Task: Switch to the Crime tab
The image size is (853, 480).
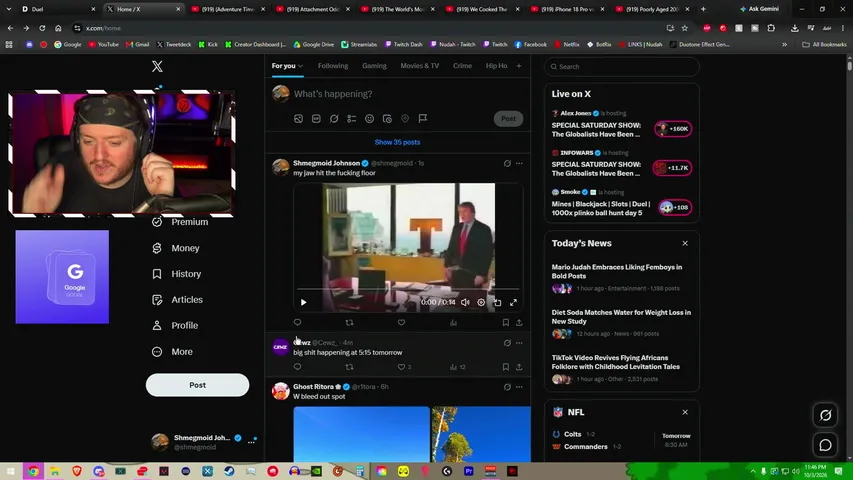Action: click(462, 66)
